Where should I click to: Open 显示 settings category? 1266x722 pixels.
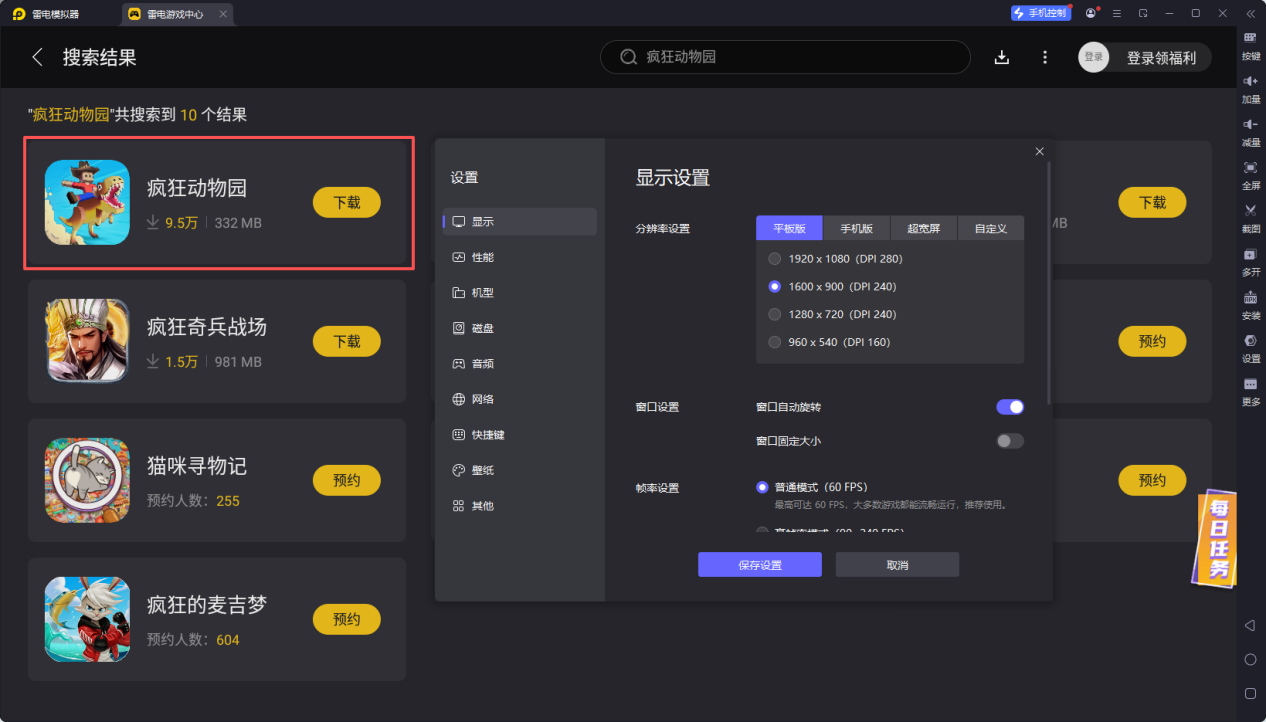tap(520, 222)
